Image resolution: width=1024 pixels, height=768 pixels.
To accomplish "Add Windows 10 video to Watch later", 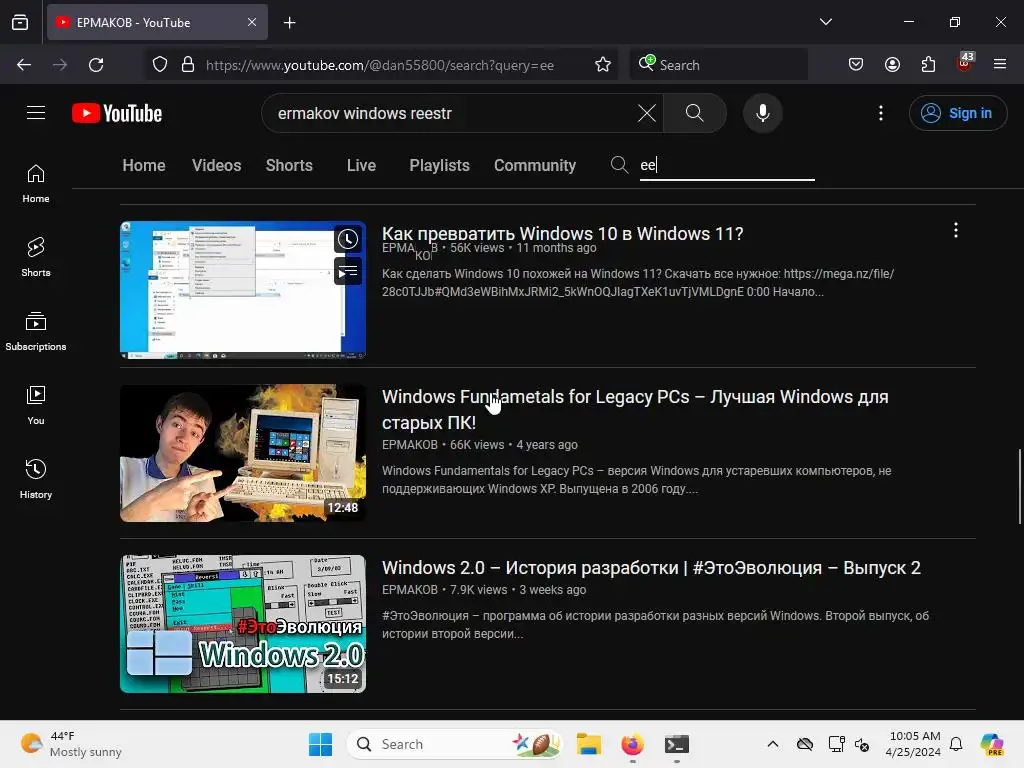I will click(347, 239).
